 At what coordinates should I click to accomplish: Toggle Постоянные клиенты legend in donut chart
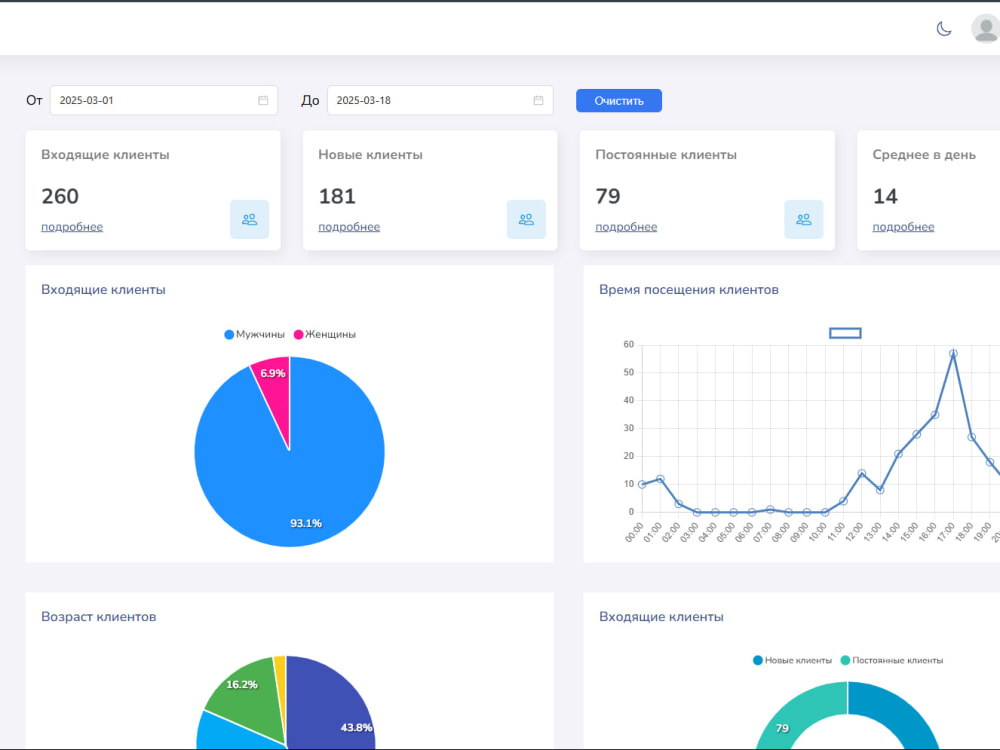(892, 660)
